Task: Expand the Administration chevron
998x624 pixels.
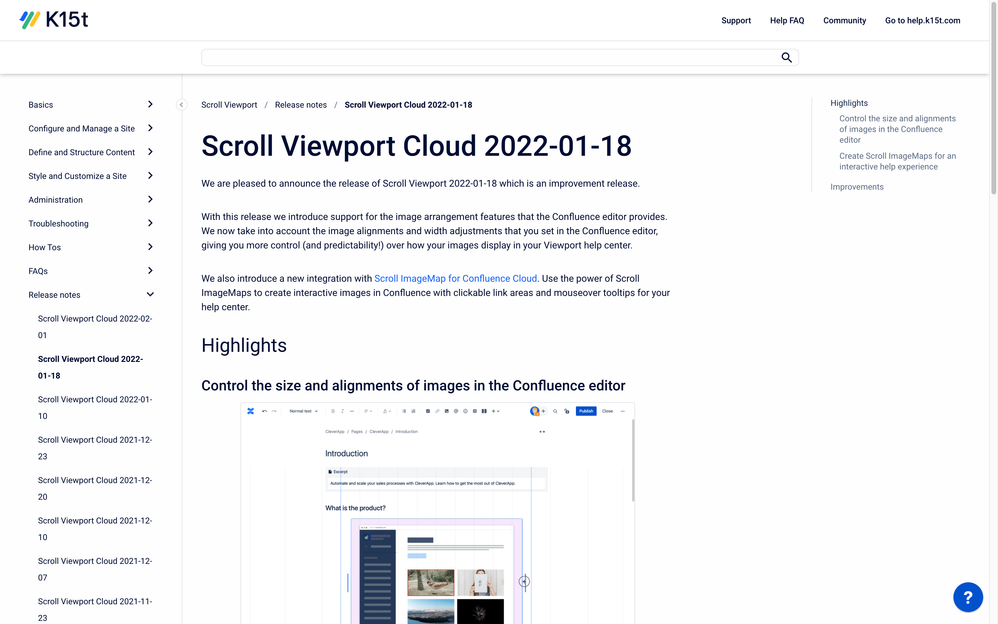Action: click(x=150, y=199)
